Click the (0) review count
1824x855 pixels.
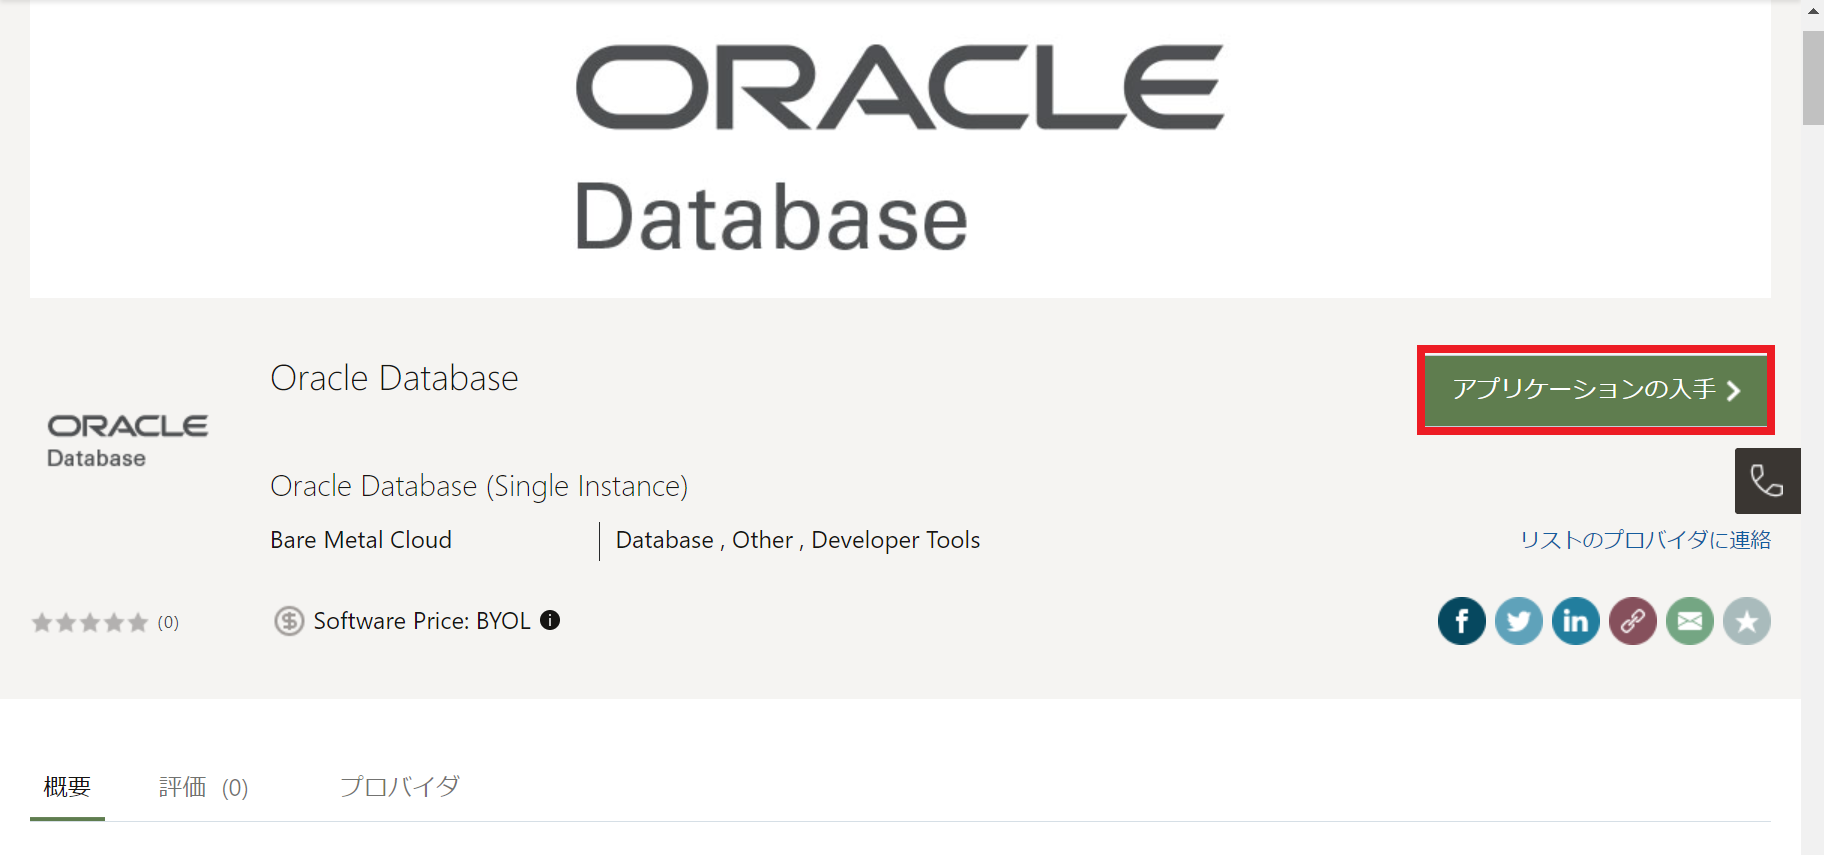tap(168, 622)
